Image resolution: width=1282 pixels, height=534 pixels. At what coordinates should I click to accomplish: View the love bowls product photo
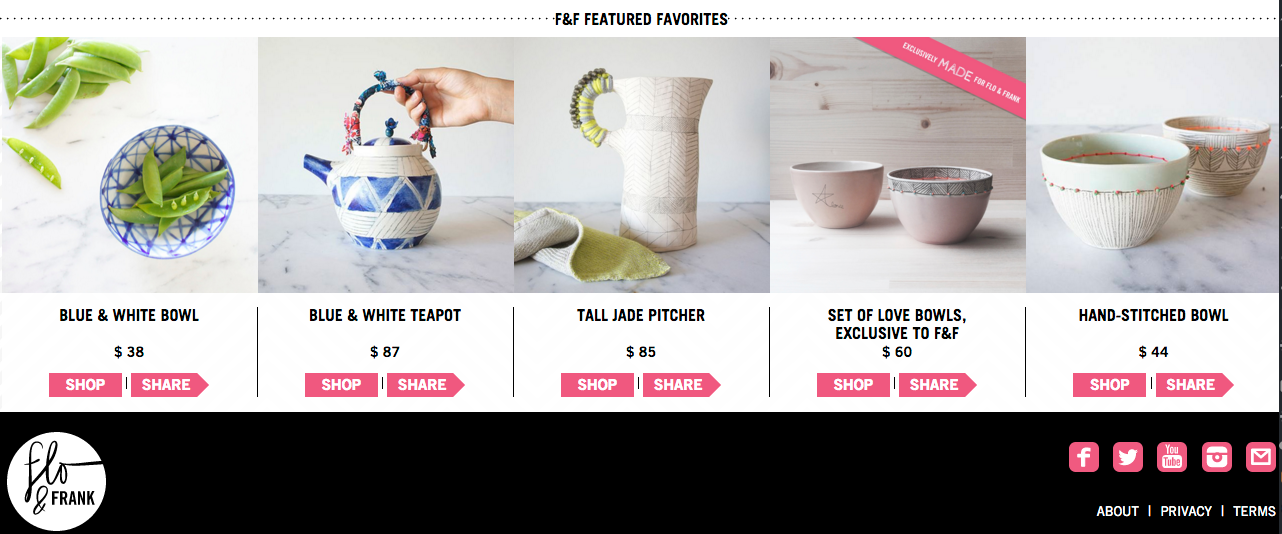[898, 165]
